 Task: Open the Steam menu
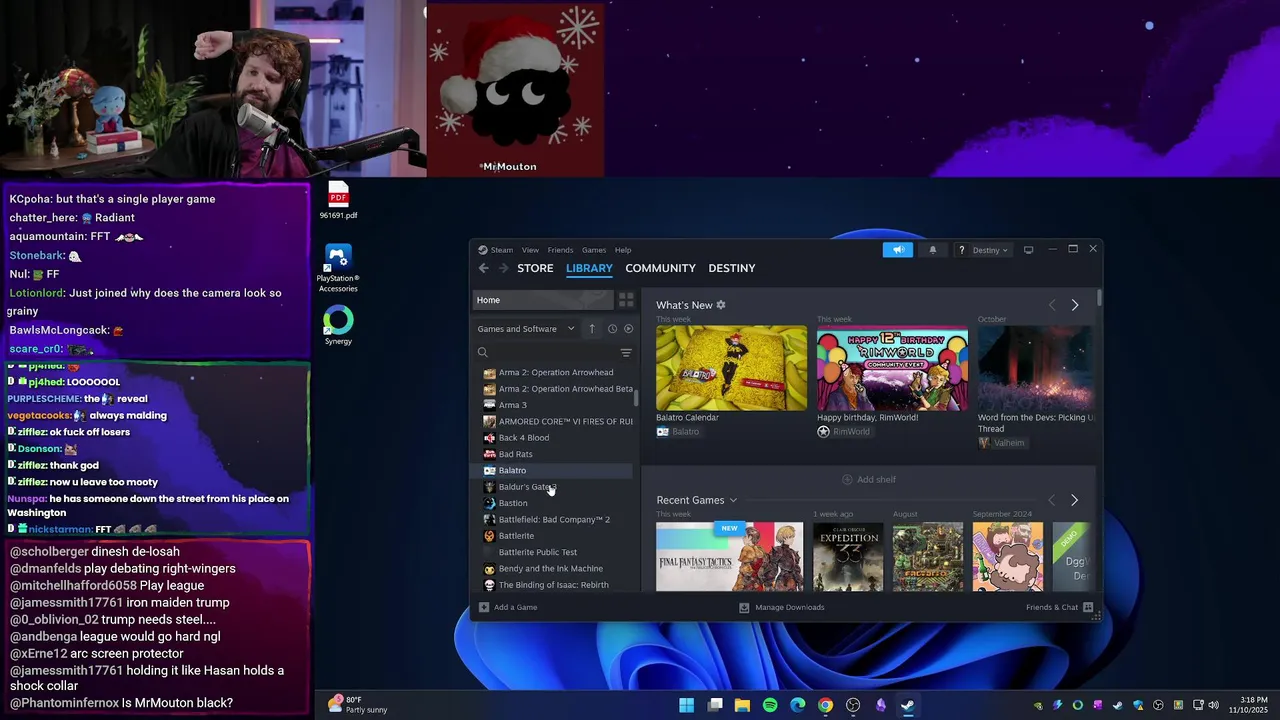click(x=502, y=250)
